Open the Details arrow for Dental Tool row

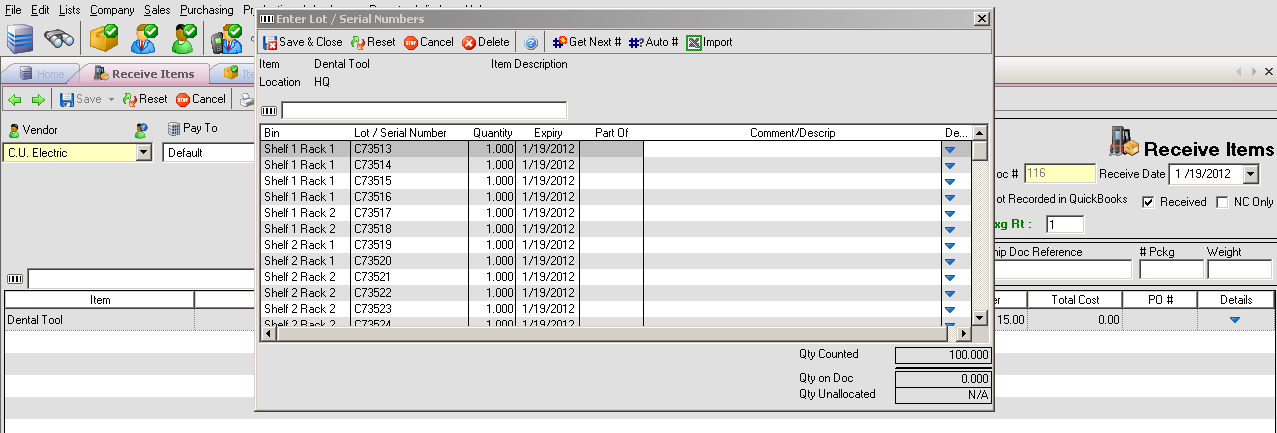coord(1234,320)
